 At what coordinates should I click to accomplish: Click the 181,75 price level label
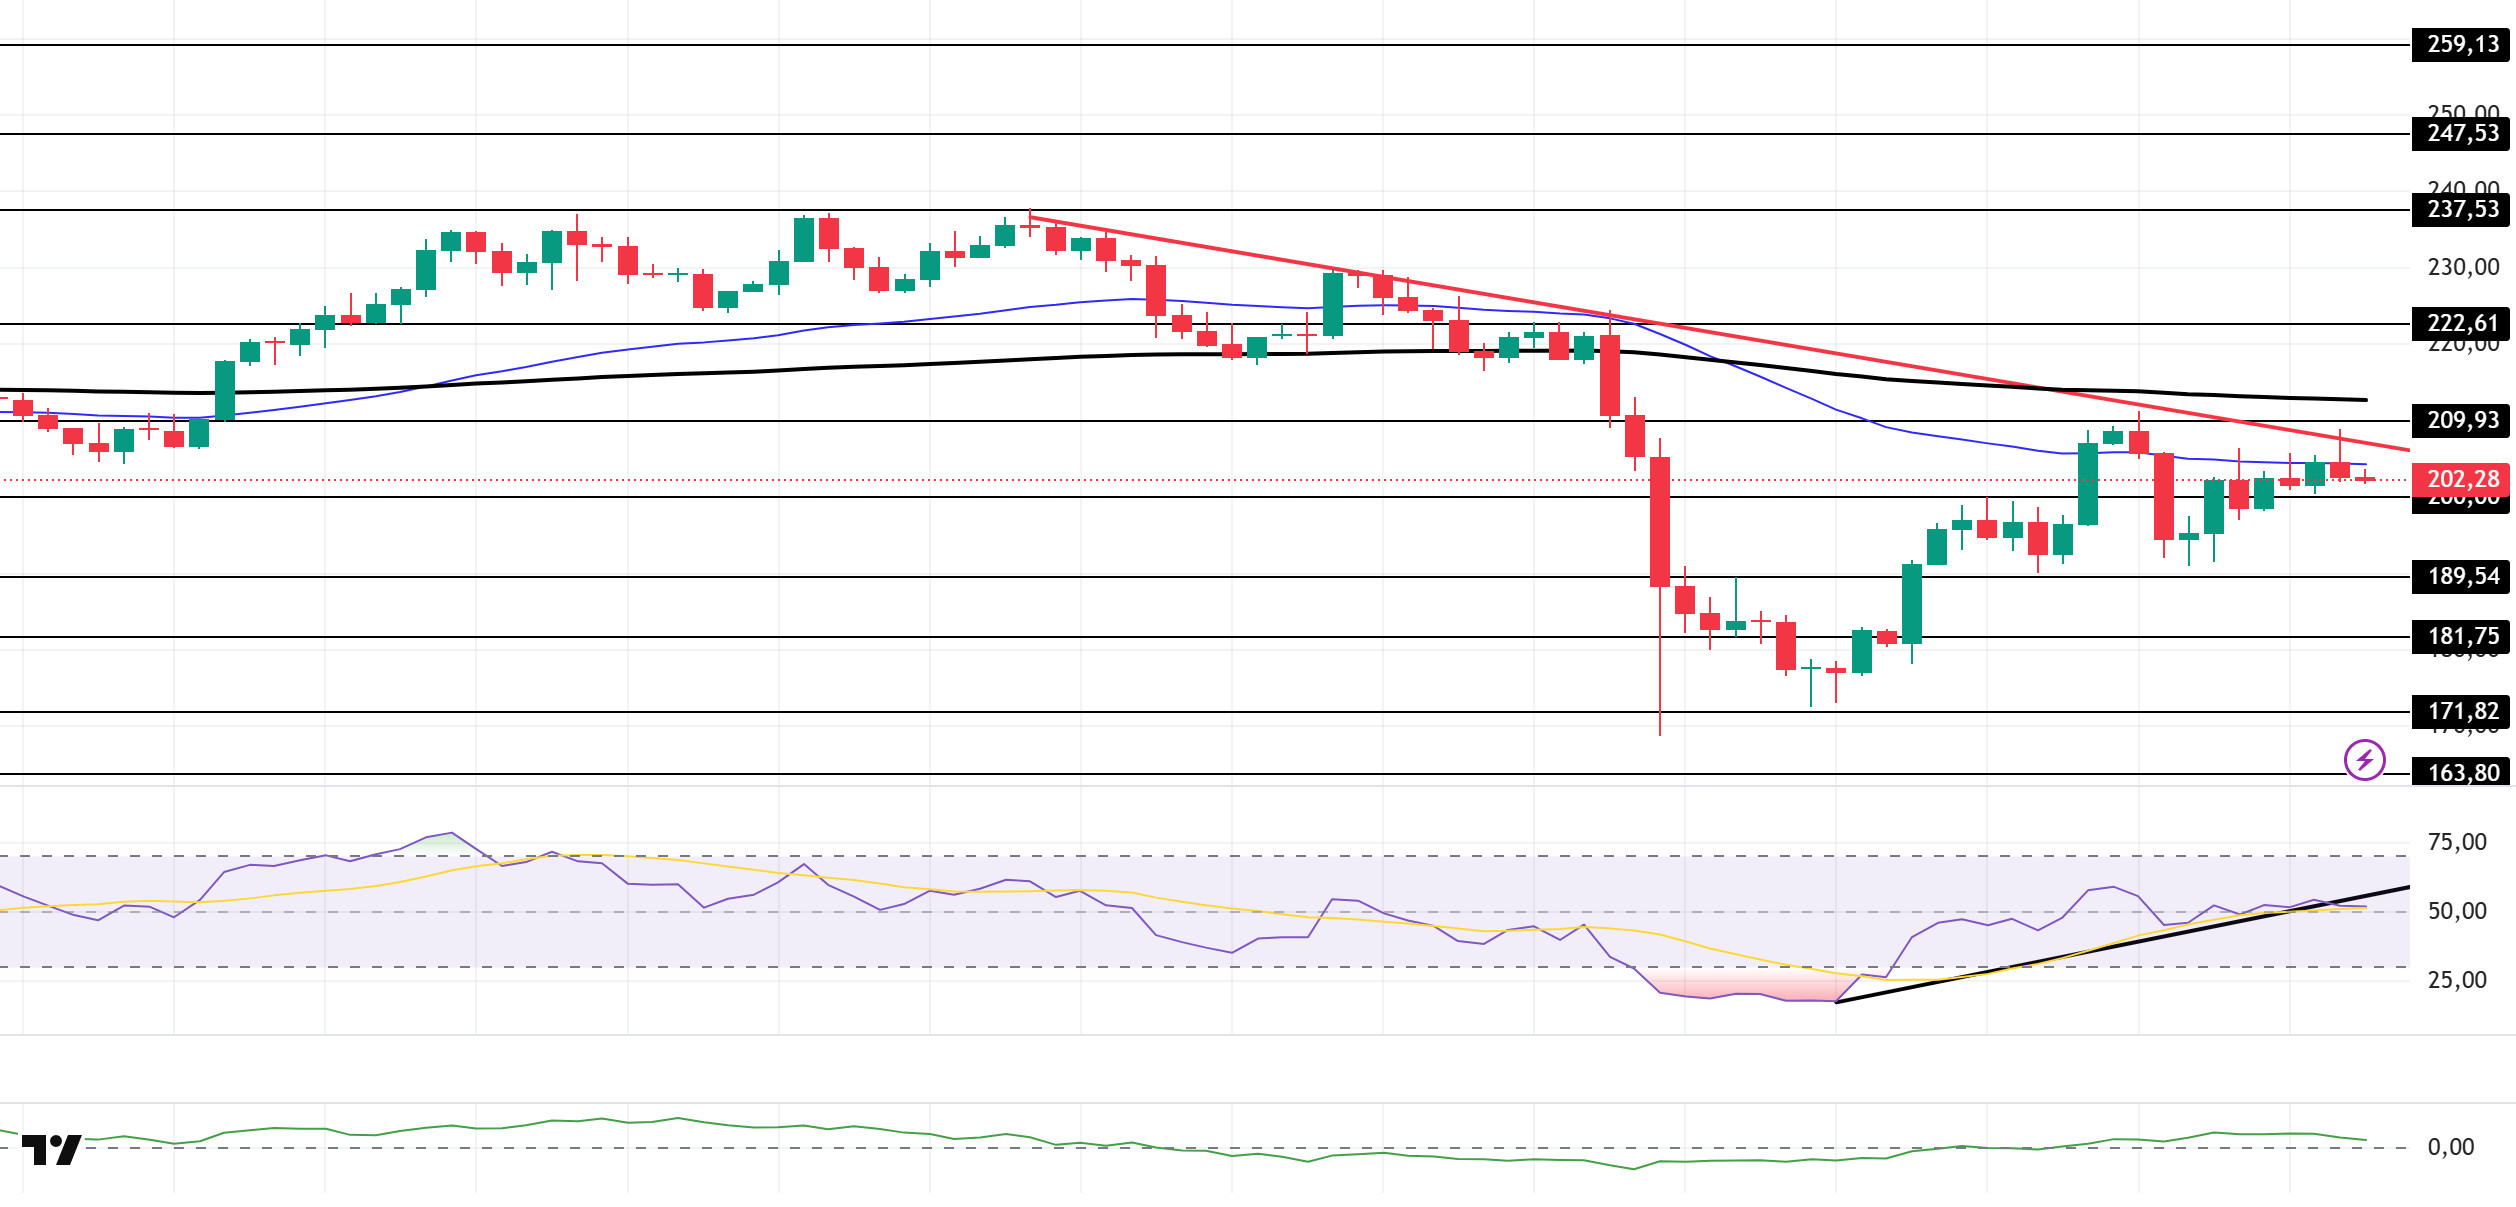tap(2461, 637)
